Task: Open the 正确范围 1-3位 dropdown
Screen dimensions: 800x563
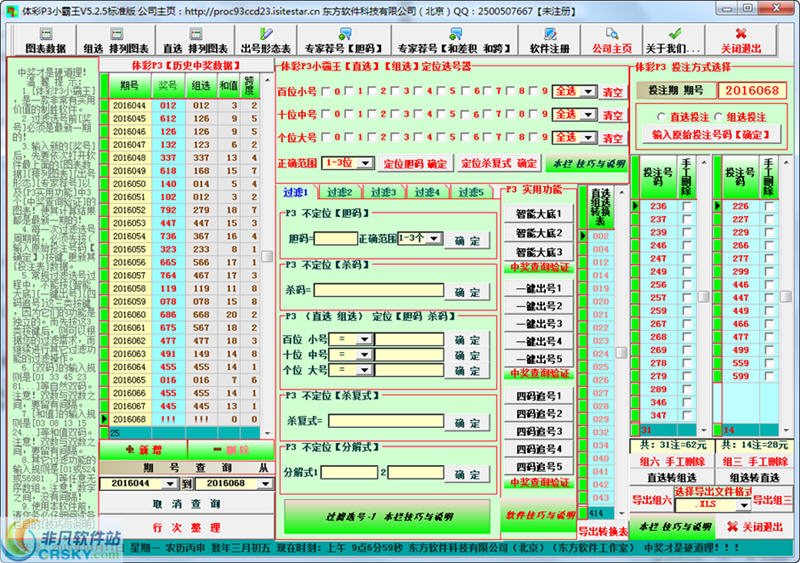Action: coord(366,163)
